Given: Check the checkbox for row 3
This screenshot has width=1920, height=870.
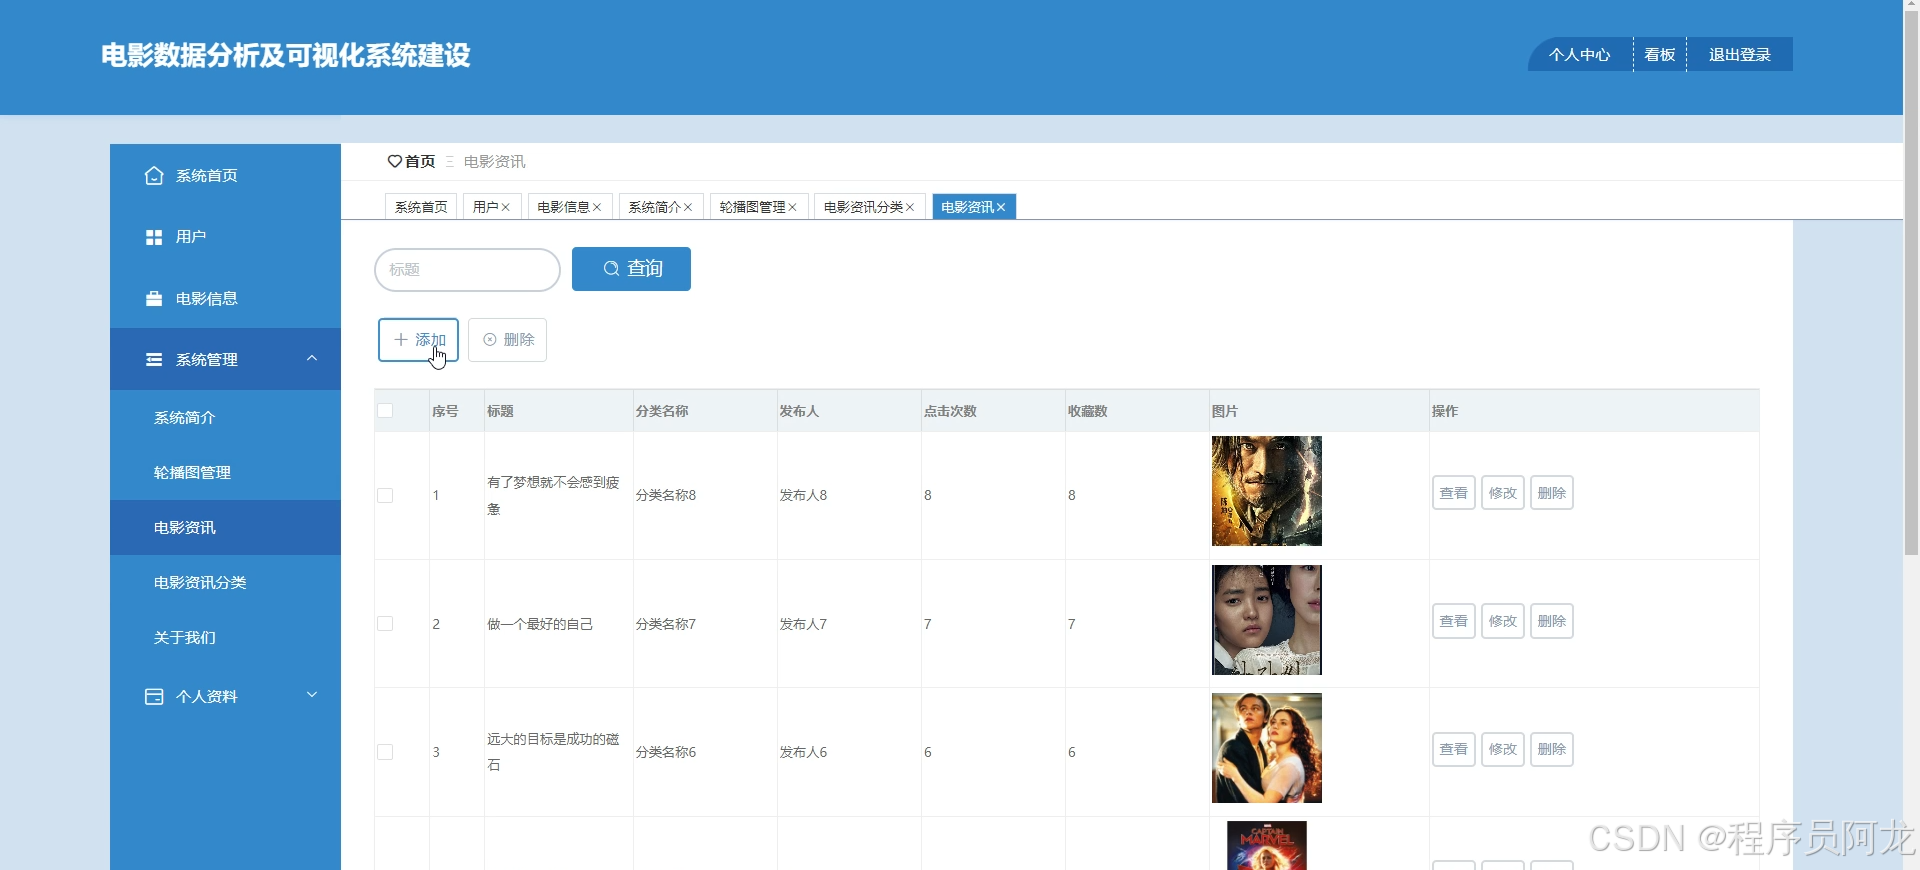Looking at the screenshot, I should coord(385,752).
